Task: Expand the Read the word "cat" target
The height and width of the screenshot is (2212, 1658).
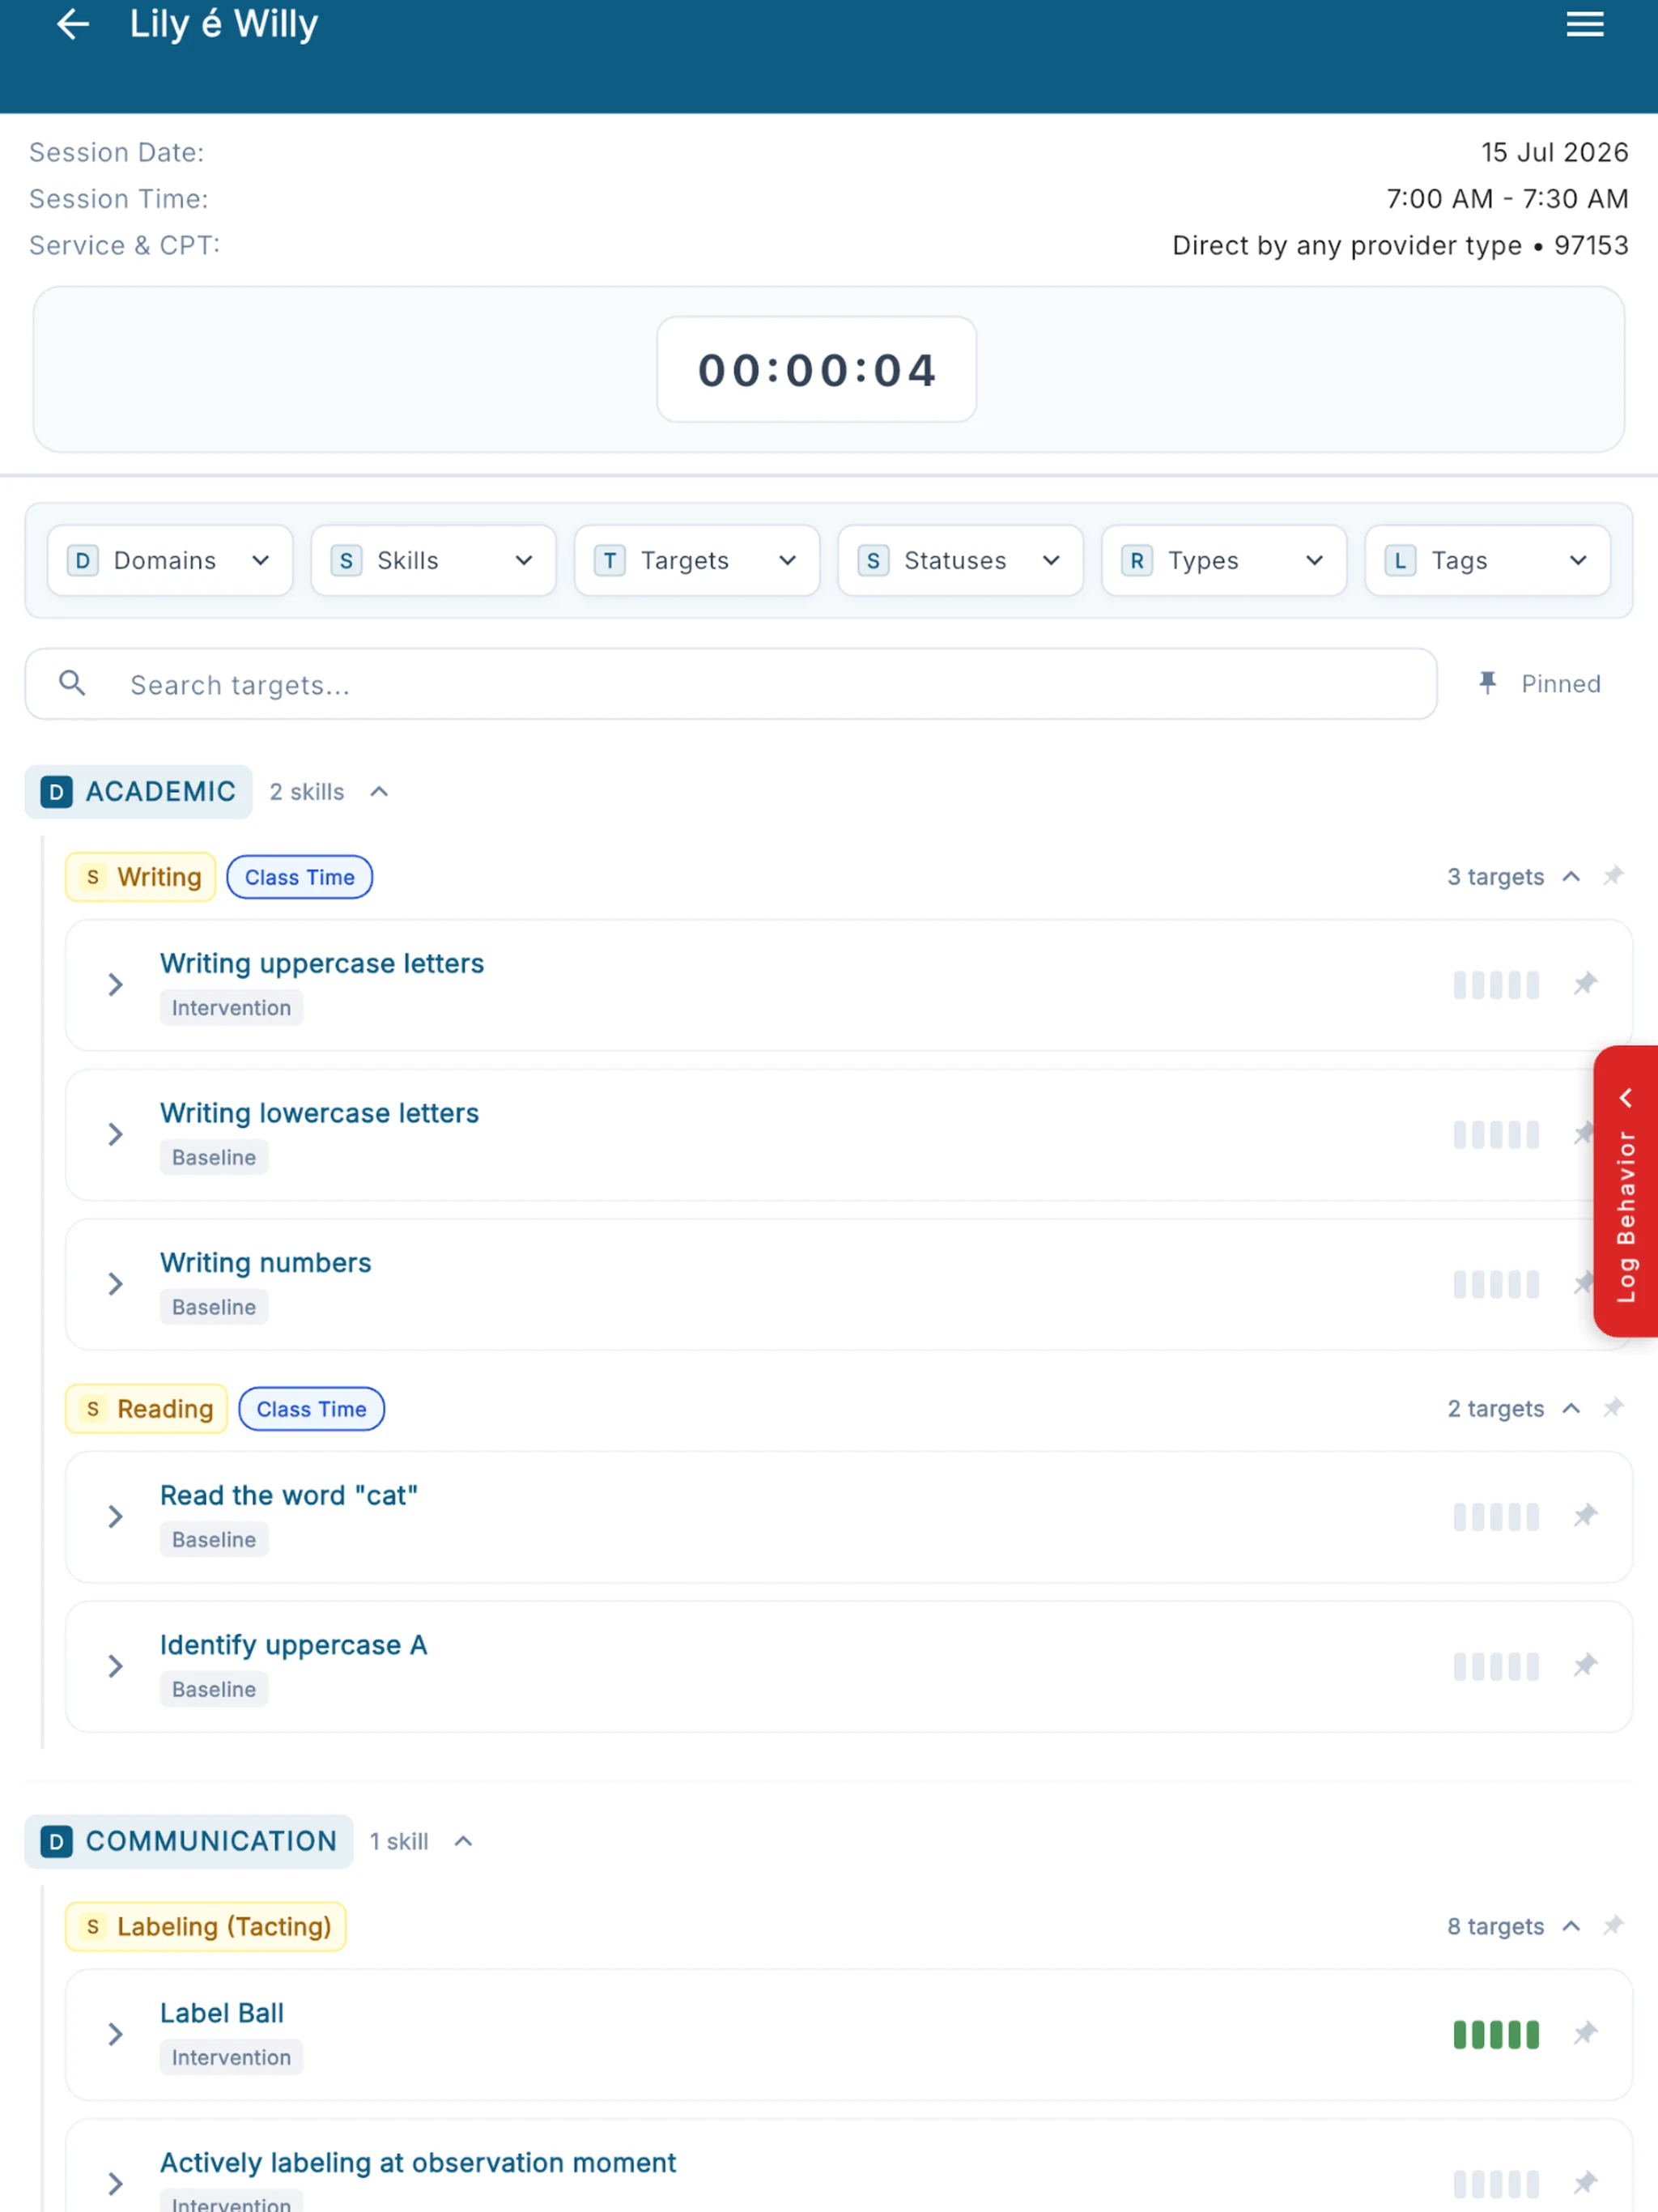Action: point(115,1517)
